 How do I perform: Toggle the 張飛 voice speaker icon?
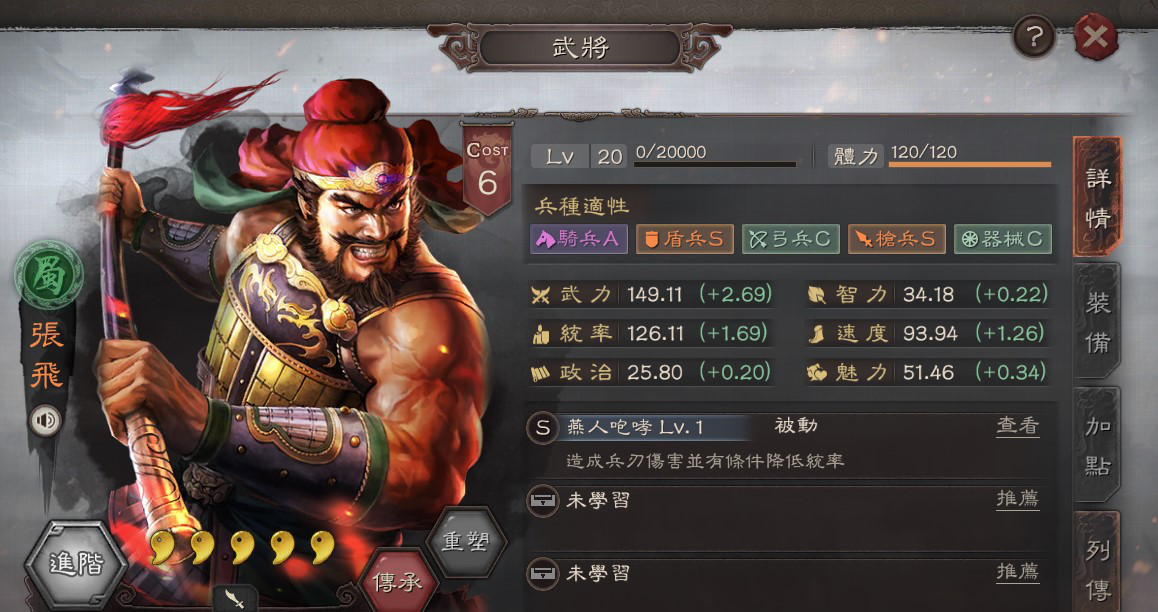click(45, 421)
